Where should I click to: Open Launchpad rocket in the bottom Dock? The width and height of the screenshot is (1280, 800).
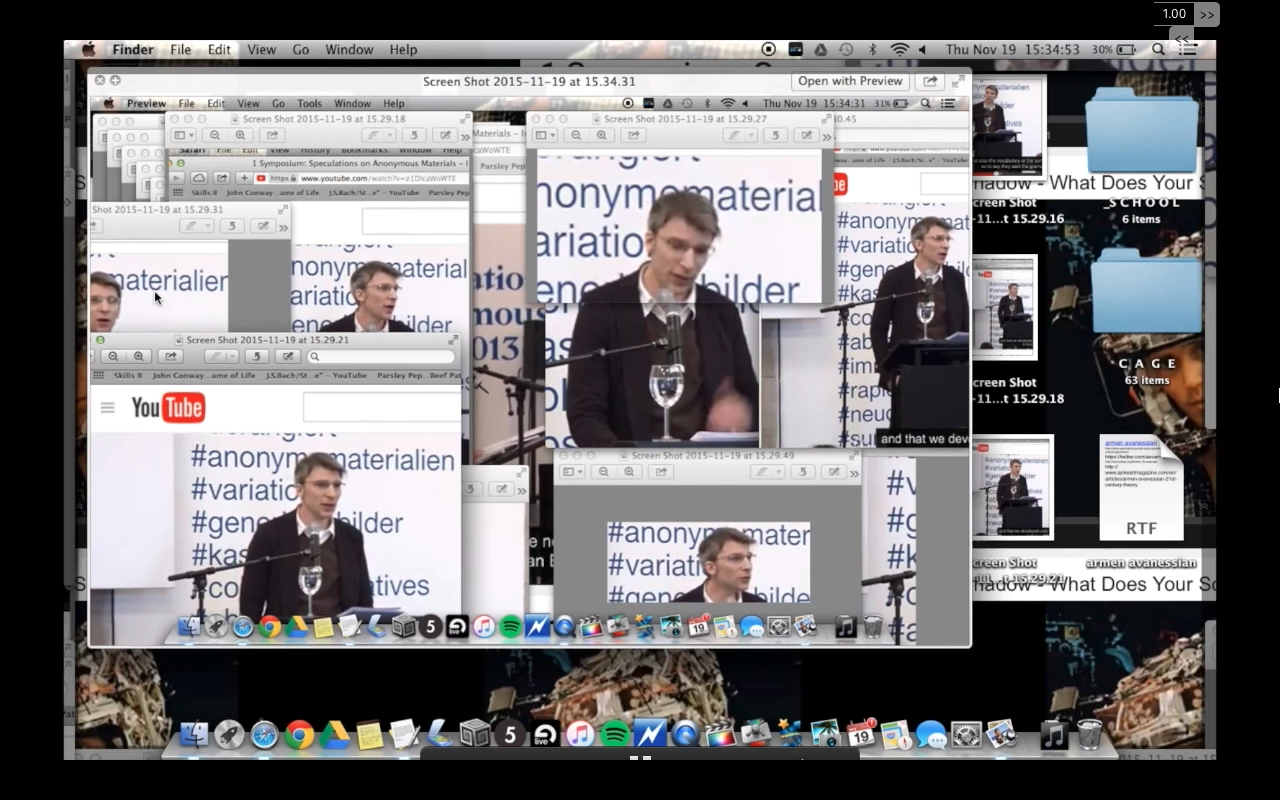pyautogui.click(x=229, y=735)
